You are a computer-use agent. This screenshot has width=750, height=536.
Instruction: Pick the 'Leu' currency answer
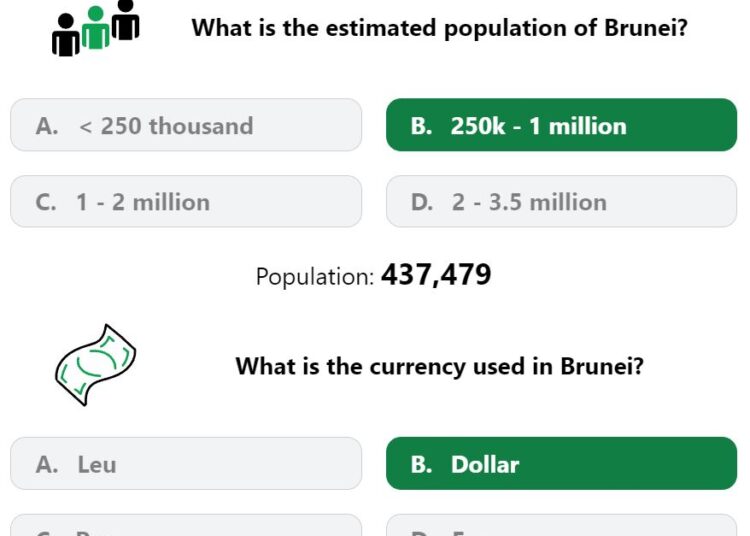point(186,463)
